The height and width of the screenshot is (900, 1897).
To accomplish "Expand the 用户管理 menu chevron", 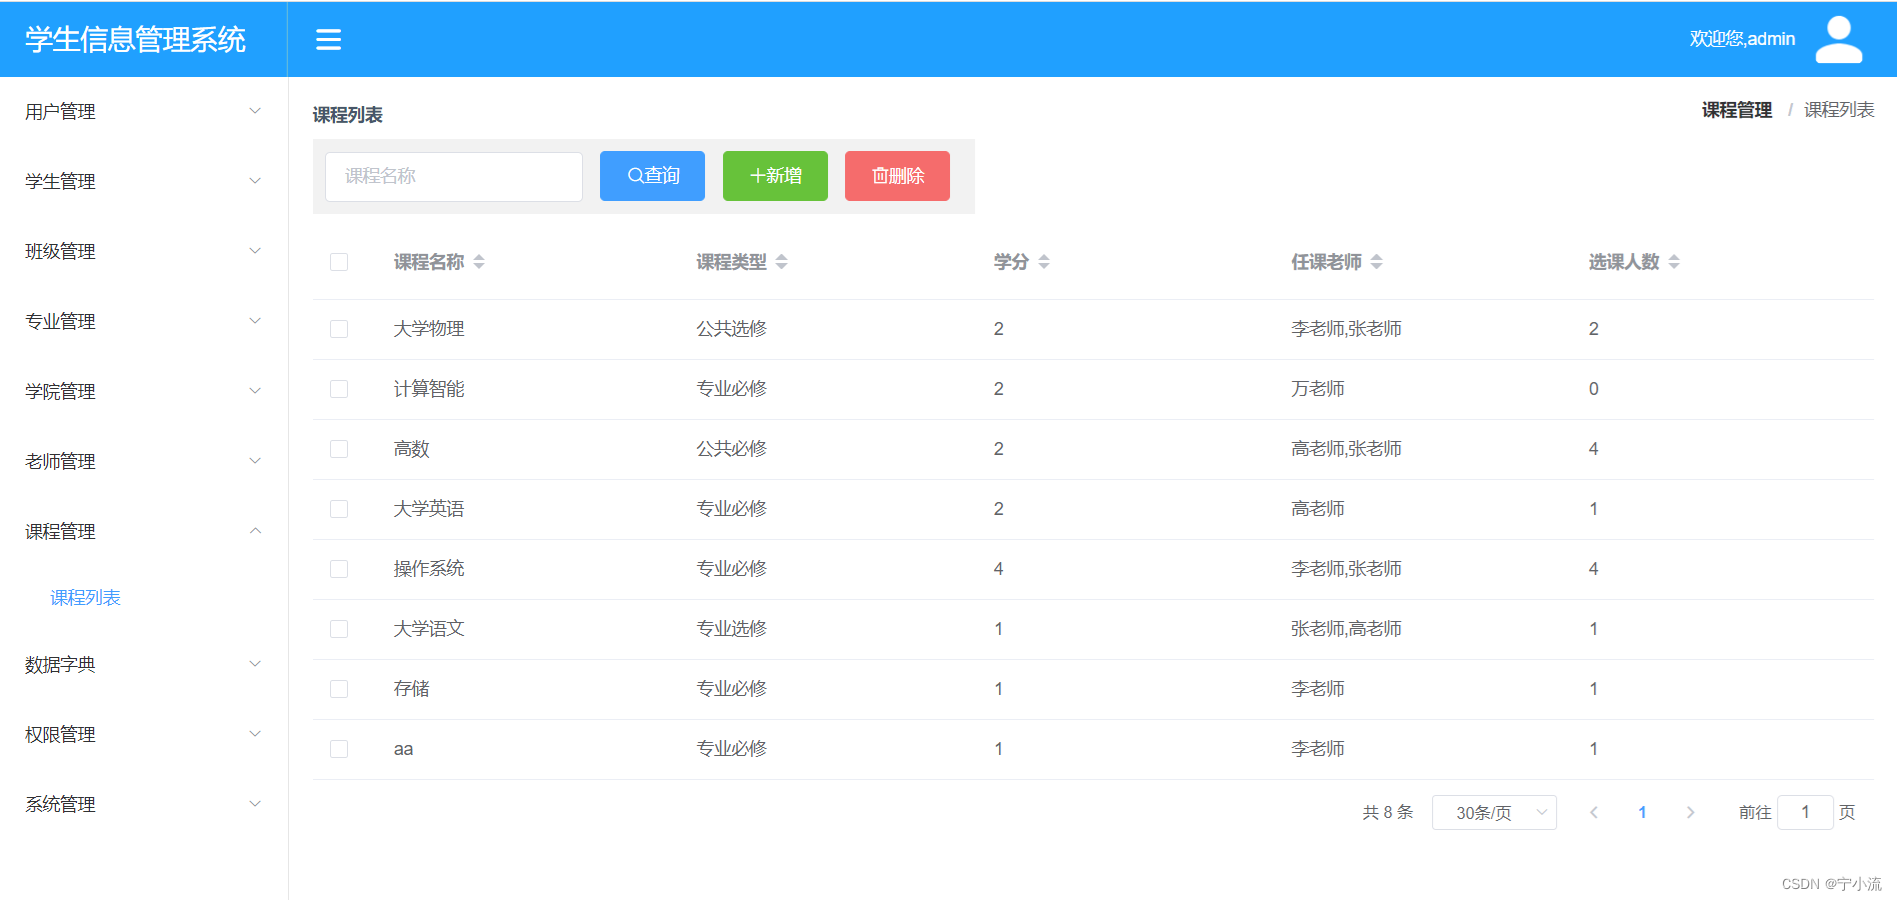I will coord(255,111).
